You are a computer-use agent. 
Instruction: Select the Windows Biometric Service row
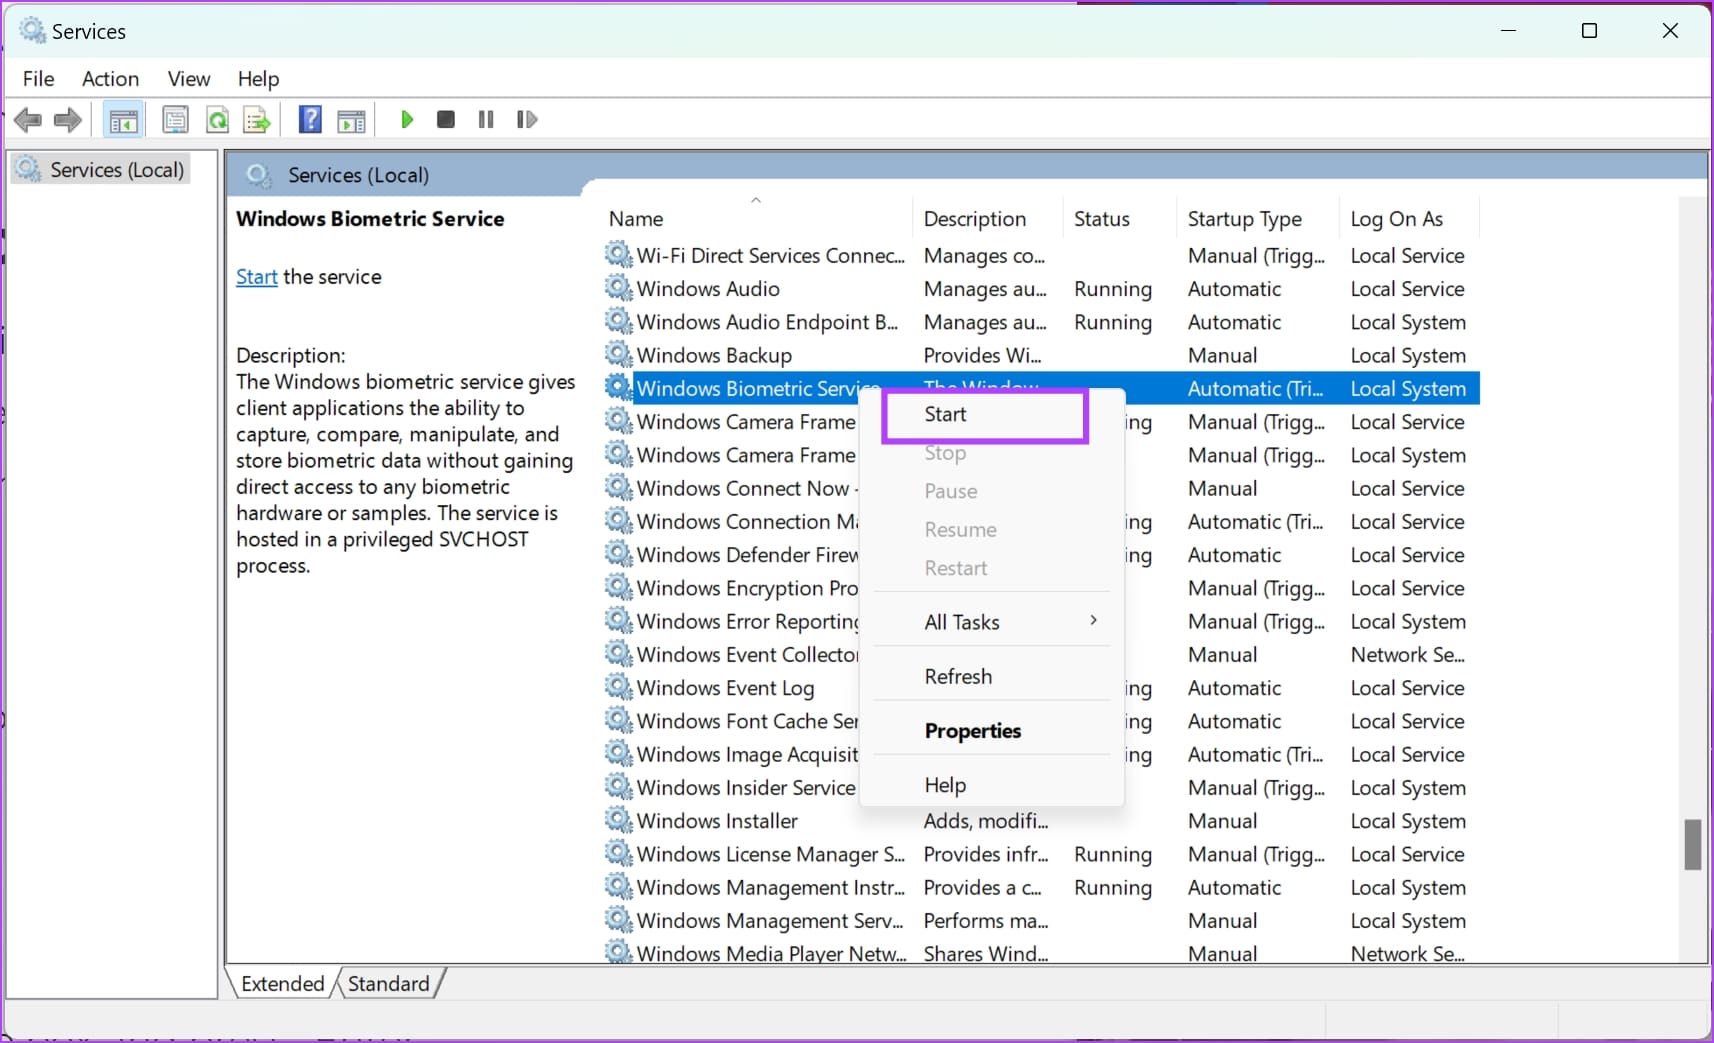[x=1040, y=388]
